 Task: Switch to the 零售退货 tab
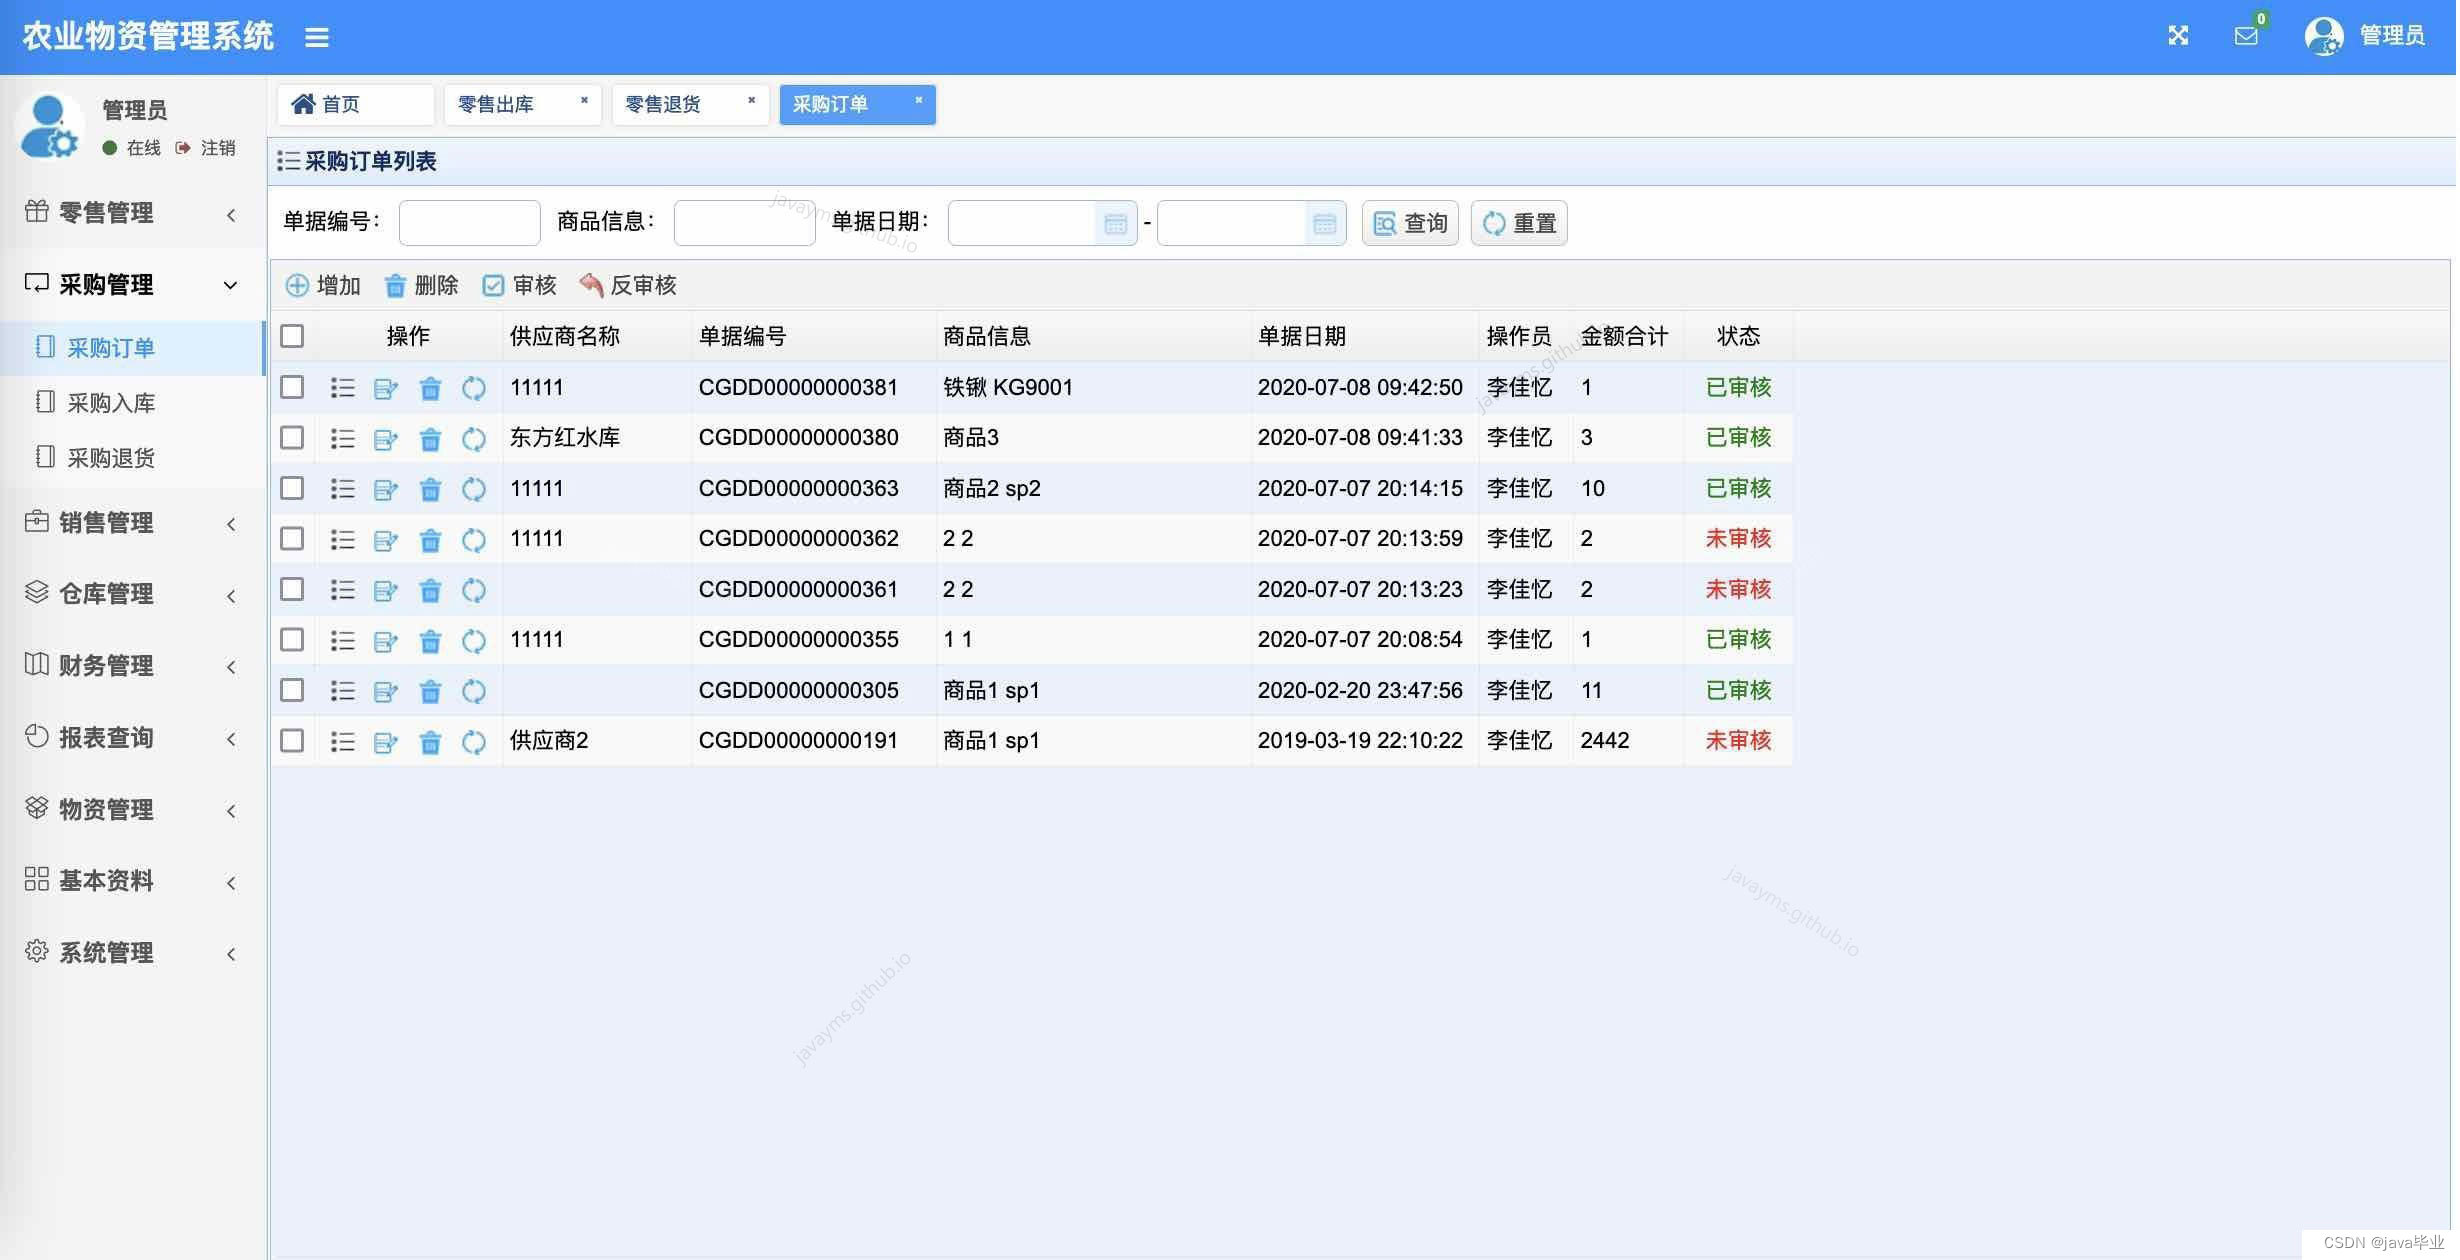[x=690, y=105]
